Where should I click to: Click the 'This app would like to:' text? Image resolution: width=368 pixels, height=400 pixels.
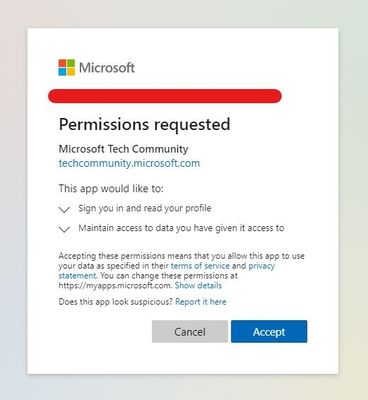(111, 189)
